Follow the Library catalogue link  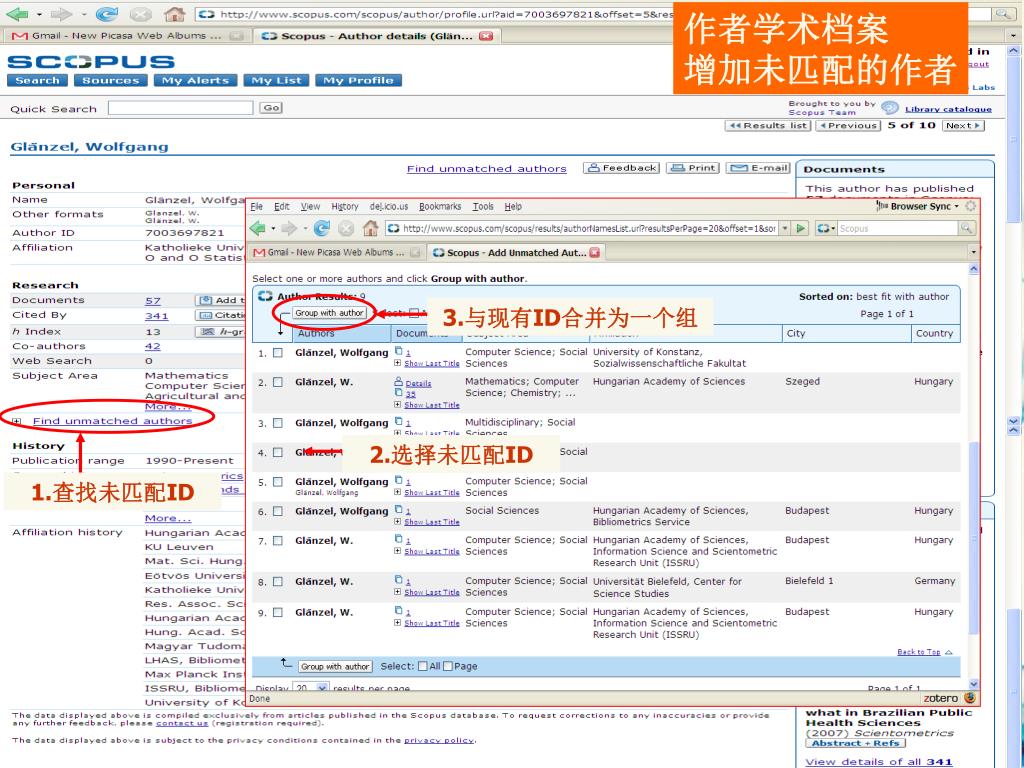948,109
